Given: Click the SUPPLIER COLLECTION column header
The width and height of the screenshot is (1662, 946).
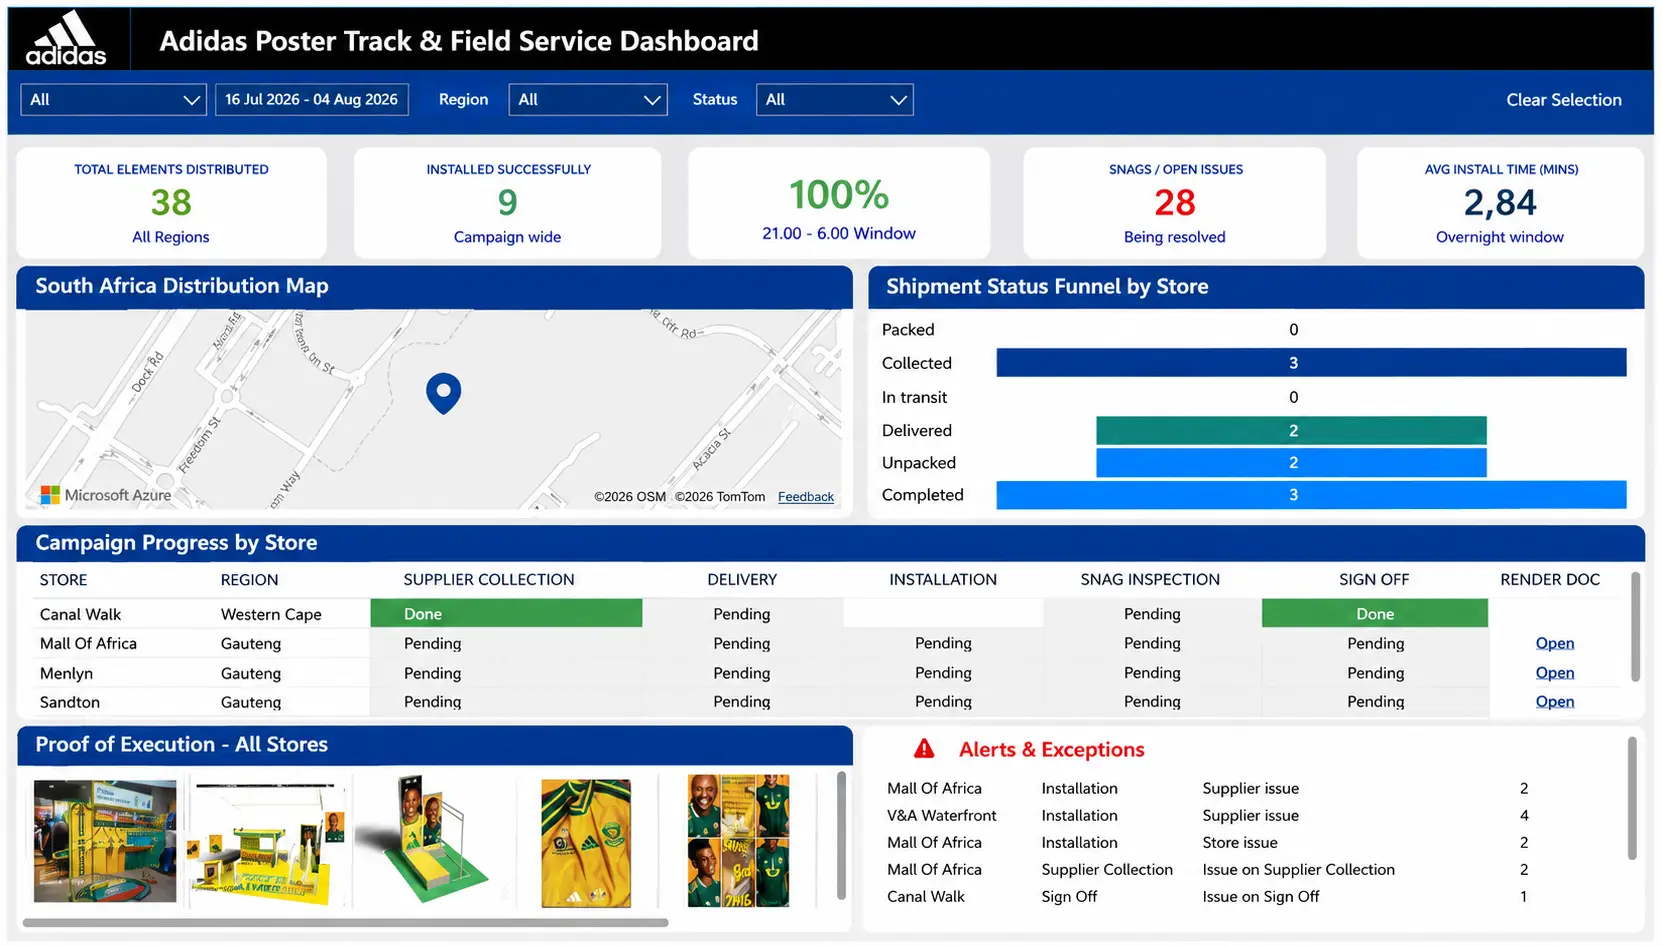Looking at the screenshot, I should (489, 580).
